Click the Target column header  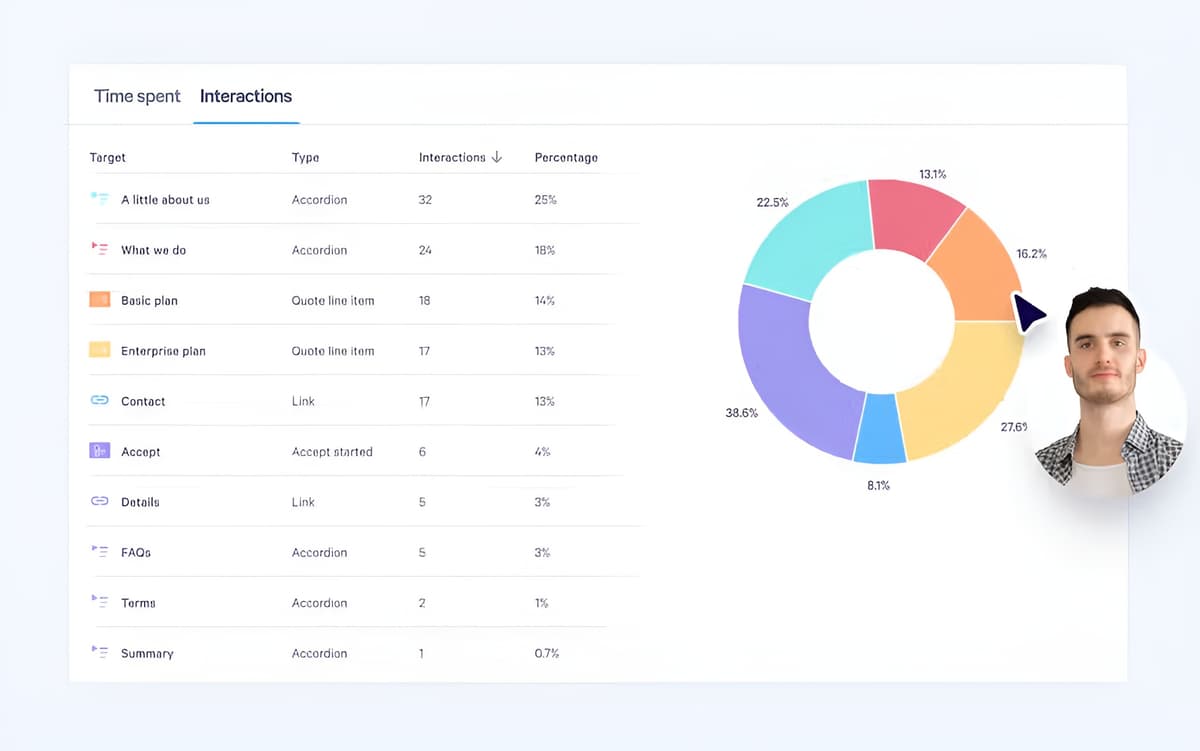click(x=106, y=157)
